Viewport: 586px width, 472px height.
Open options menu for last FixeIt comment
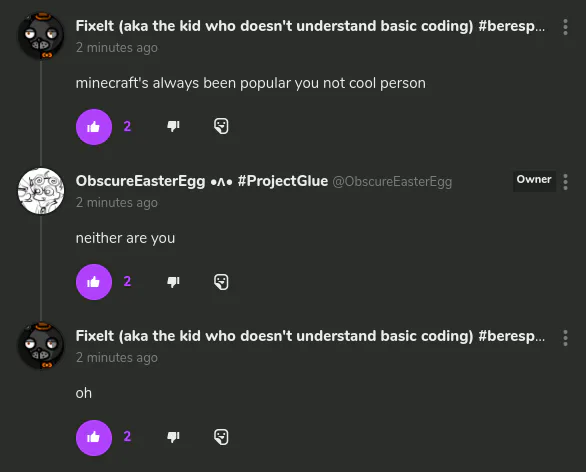[565, 338]
